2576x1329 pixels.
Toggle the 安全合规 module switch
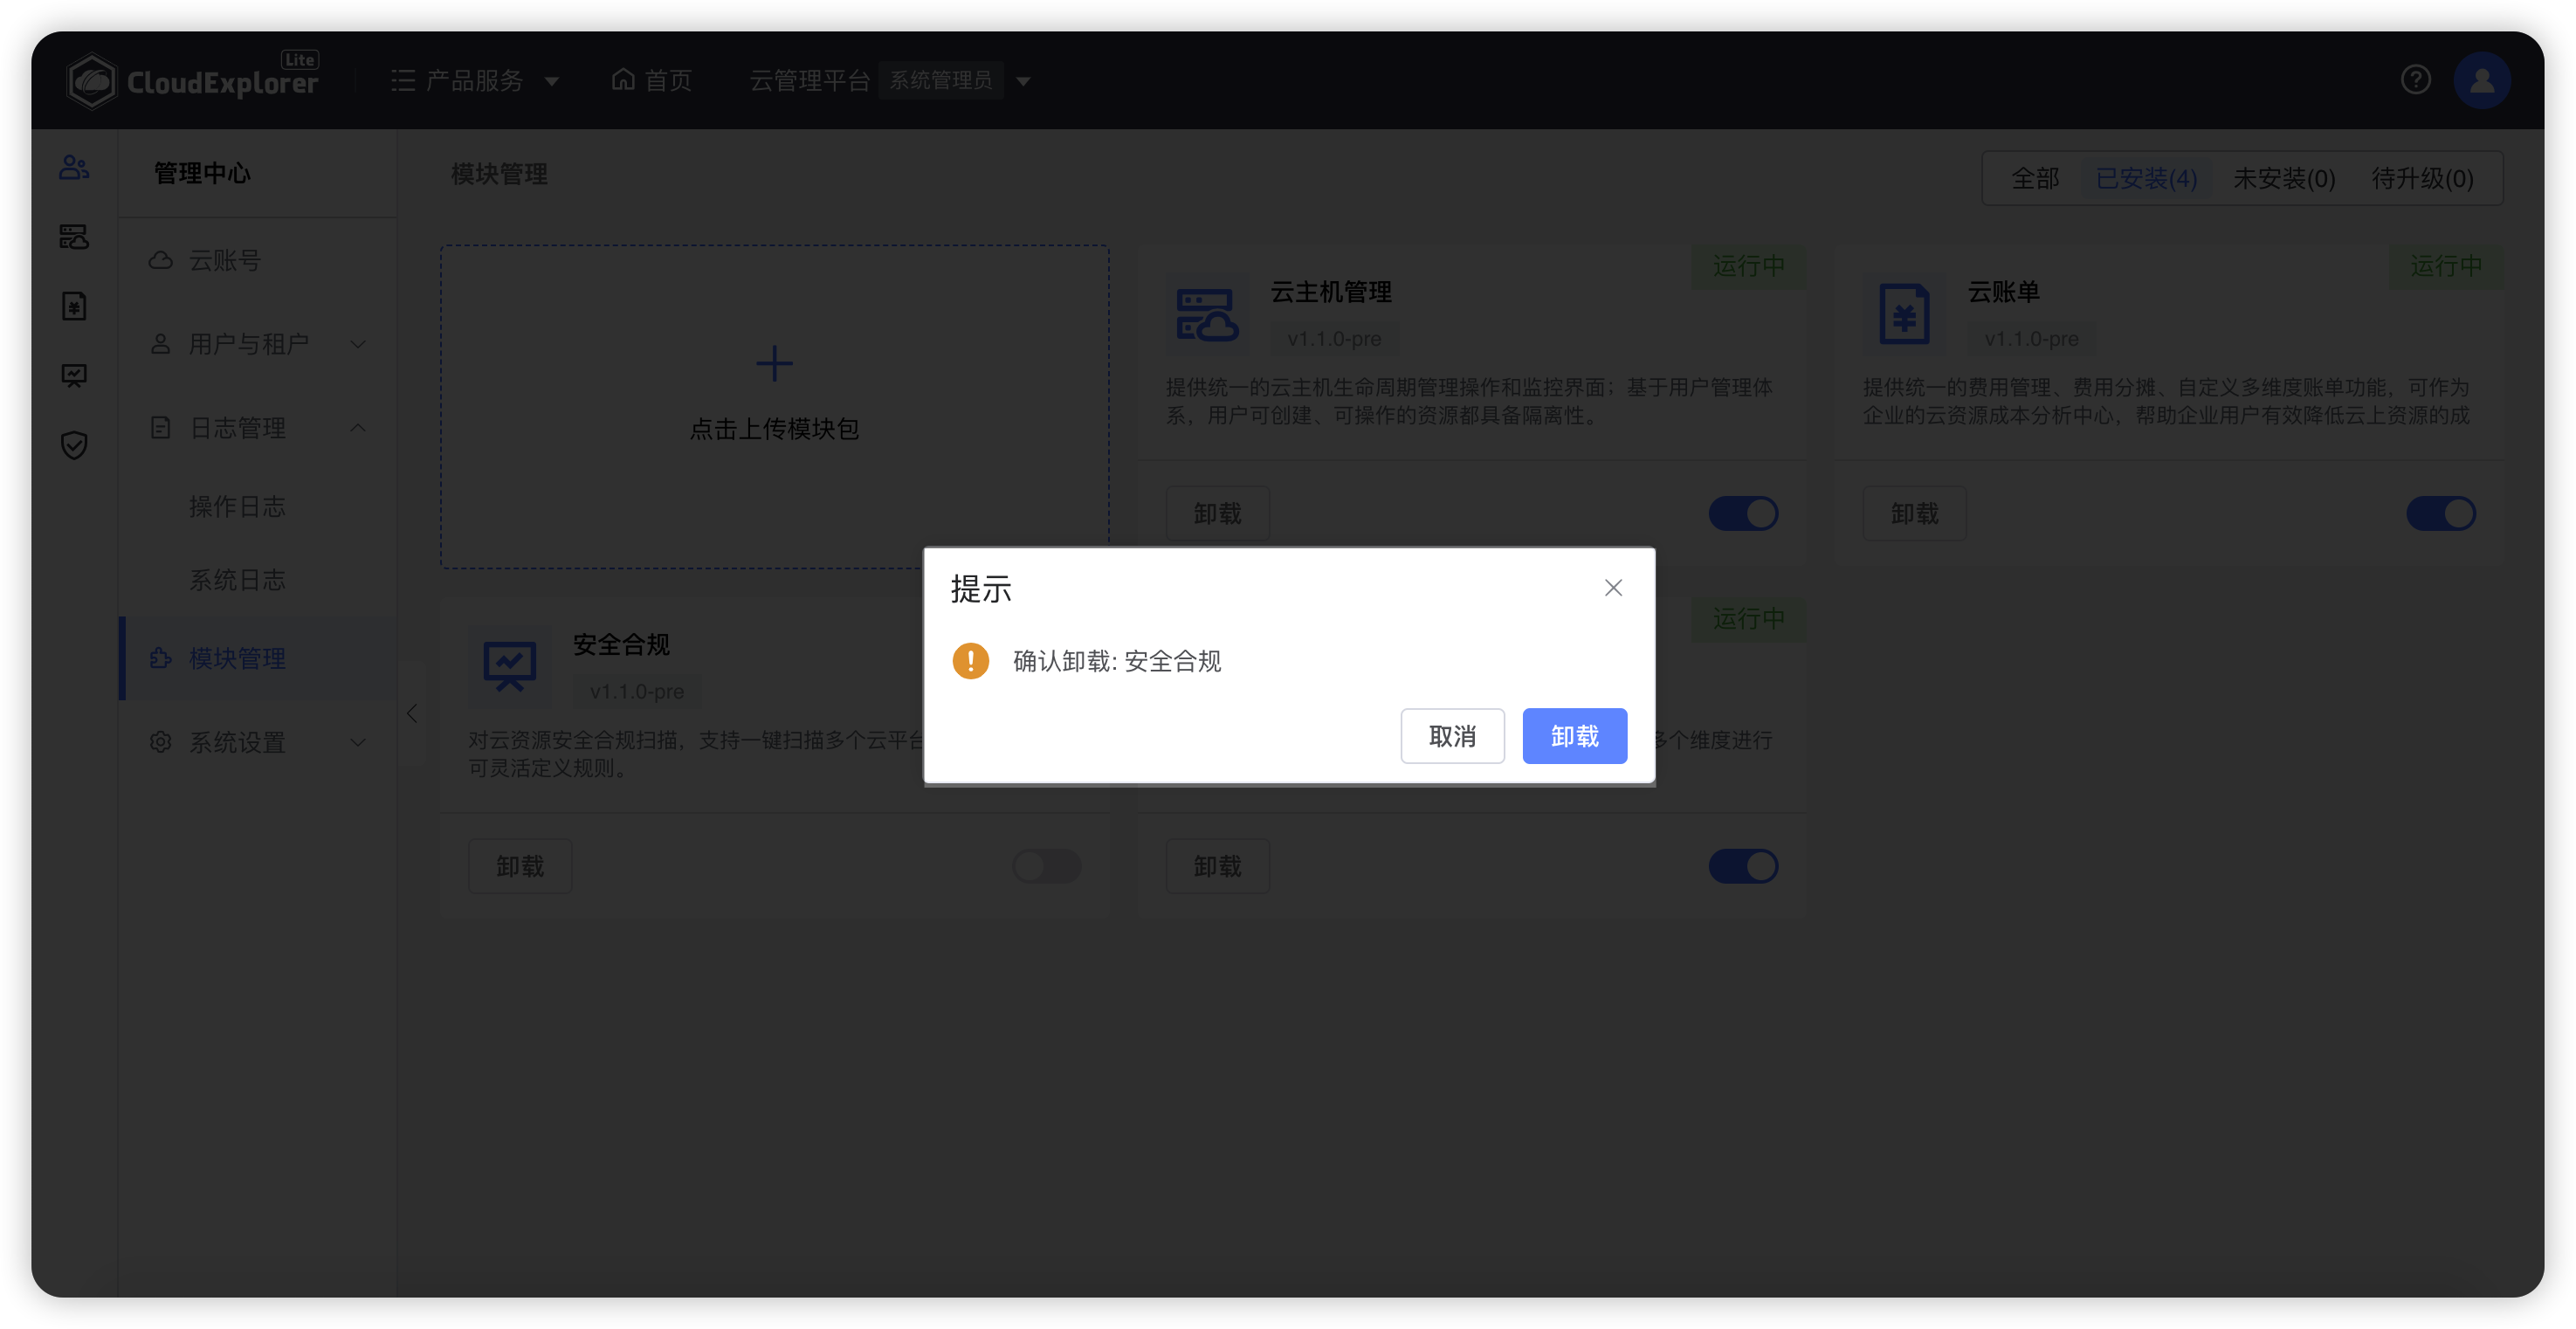click(1046, 866)
